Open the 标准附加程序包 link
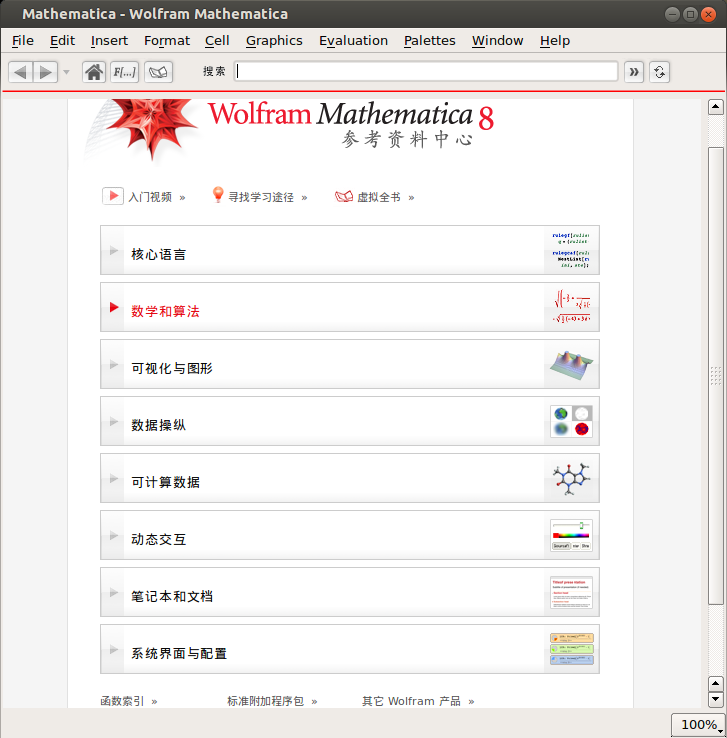Image resolution: width=727 pixels, height=738 pixels. pos(265,701)
